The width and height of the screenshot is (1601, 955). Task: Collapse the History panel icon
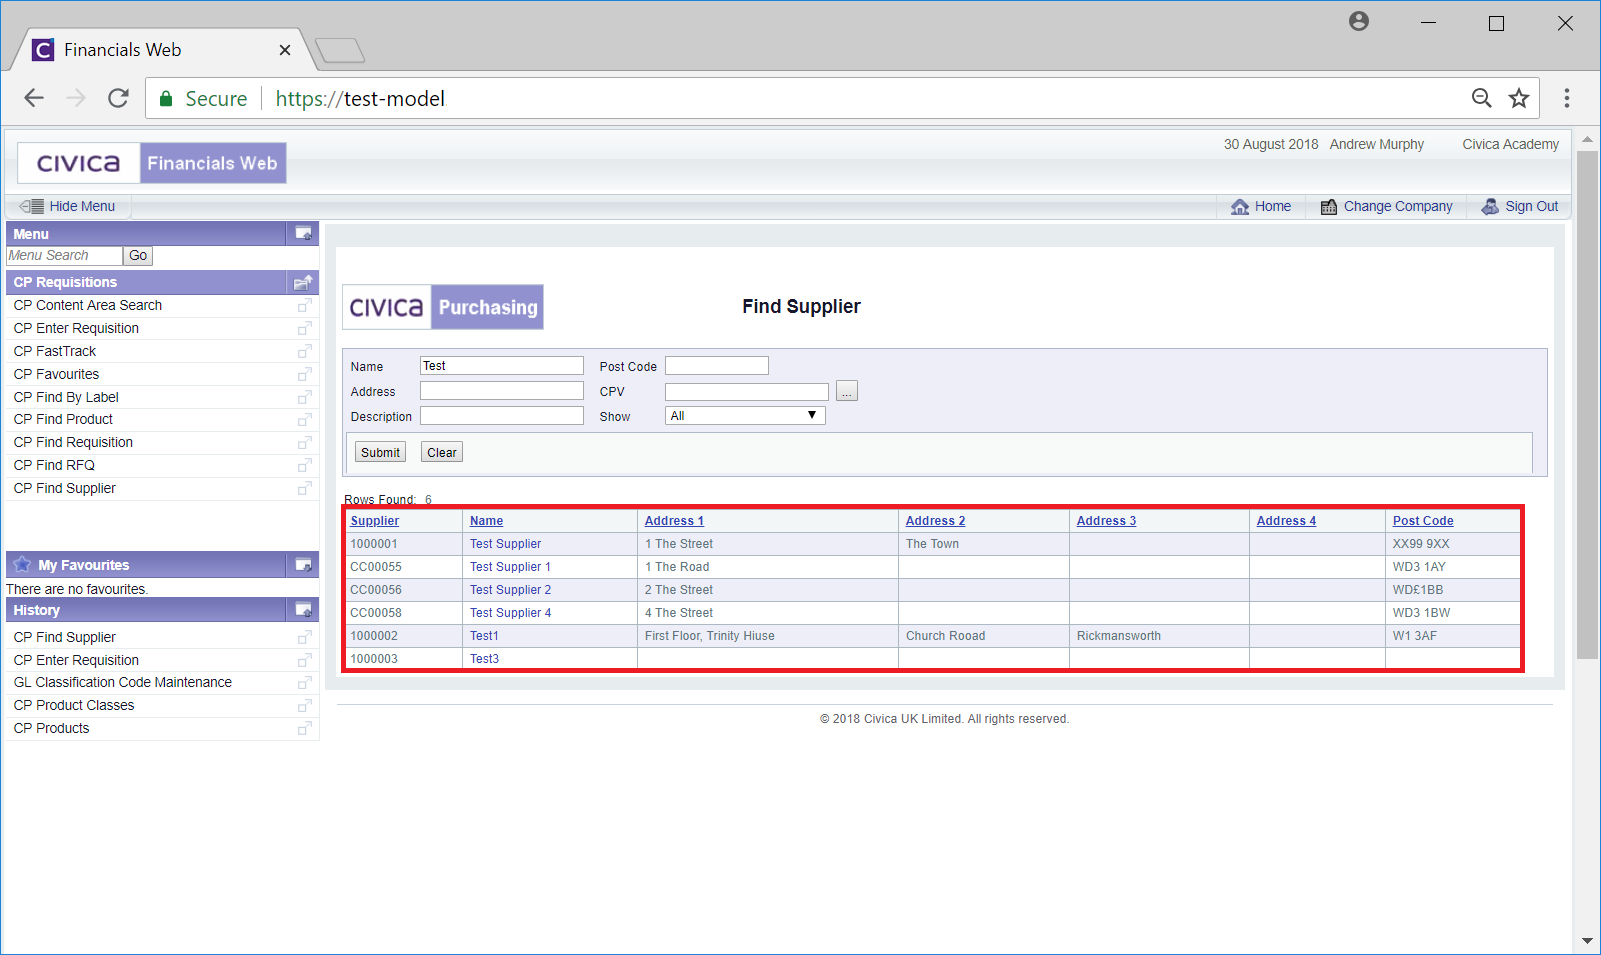(x=303, y=610)
